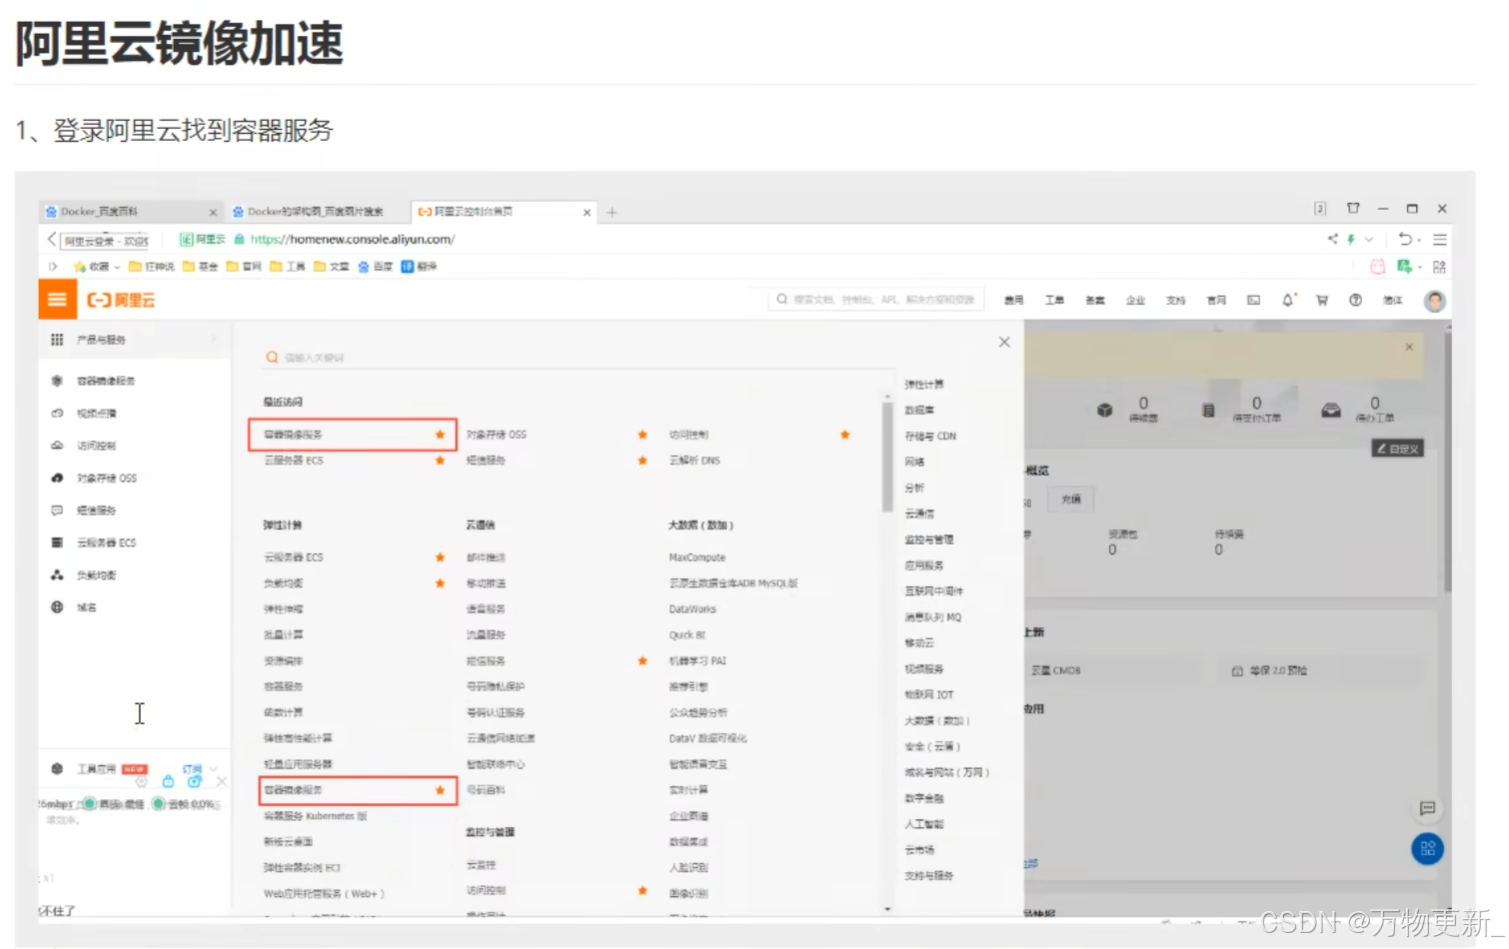
Task: Select the 阿里云控制台首页 browser tab
Action: click(505, 212)
